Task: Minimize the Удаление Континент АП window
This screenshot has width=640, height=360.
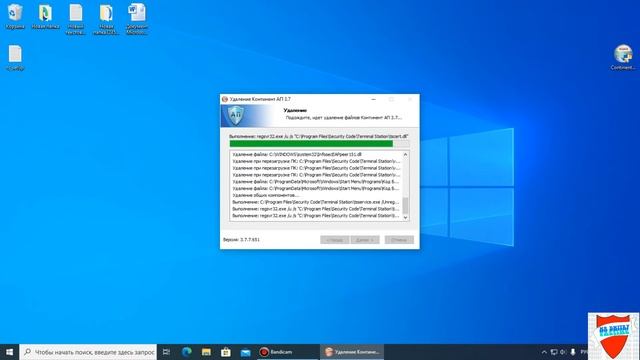Action: 373,99
